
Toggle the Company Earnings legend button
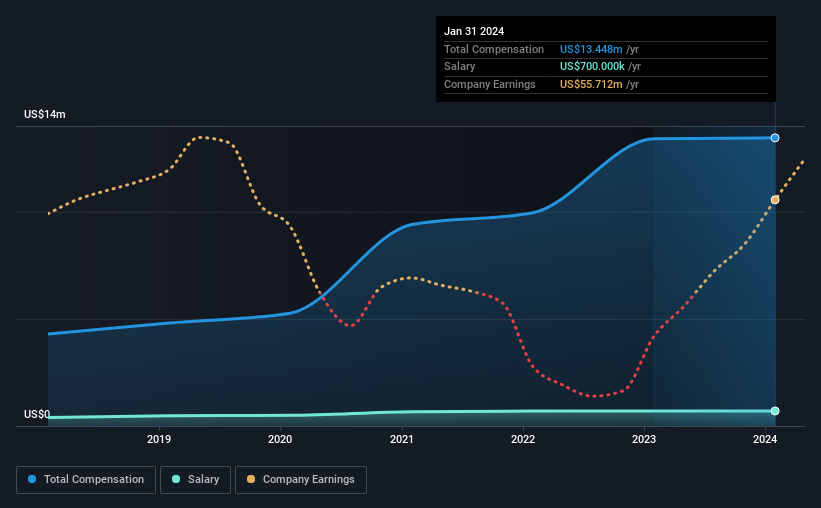(x=301, y=480)
